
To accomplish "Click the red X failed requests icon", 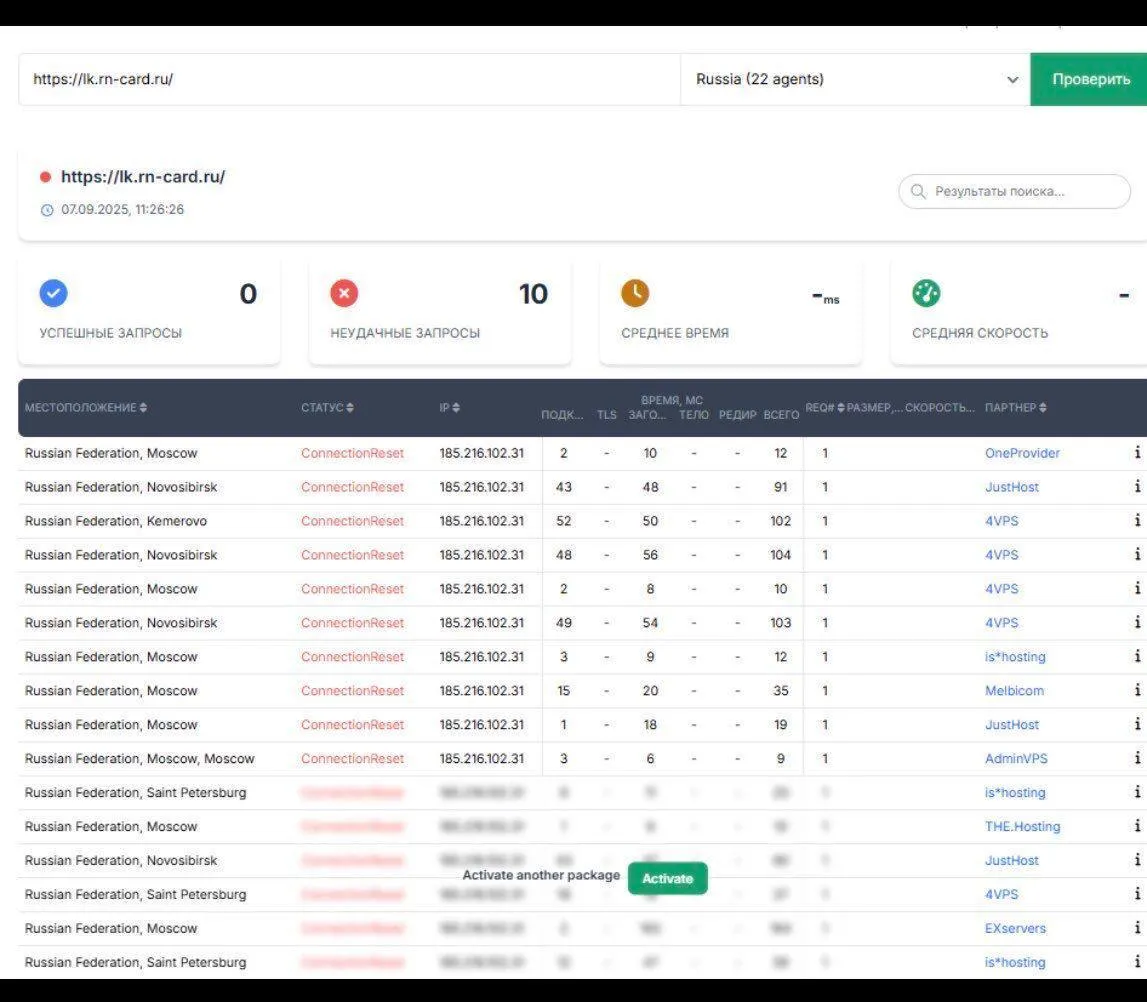I will [x=344, y=294].
